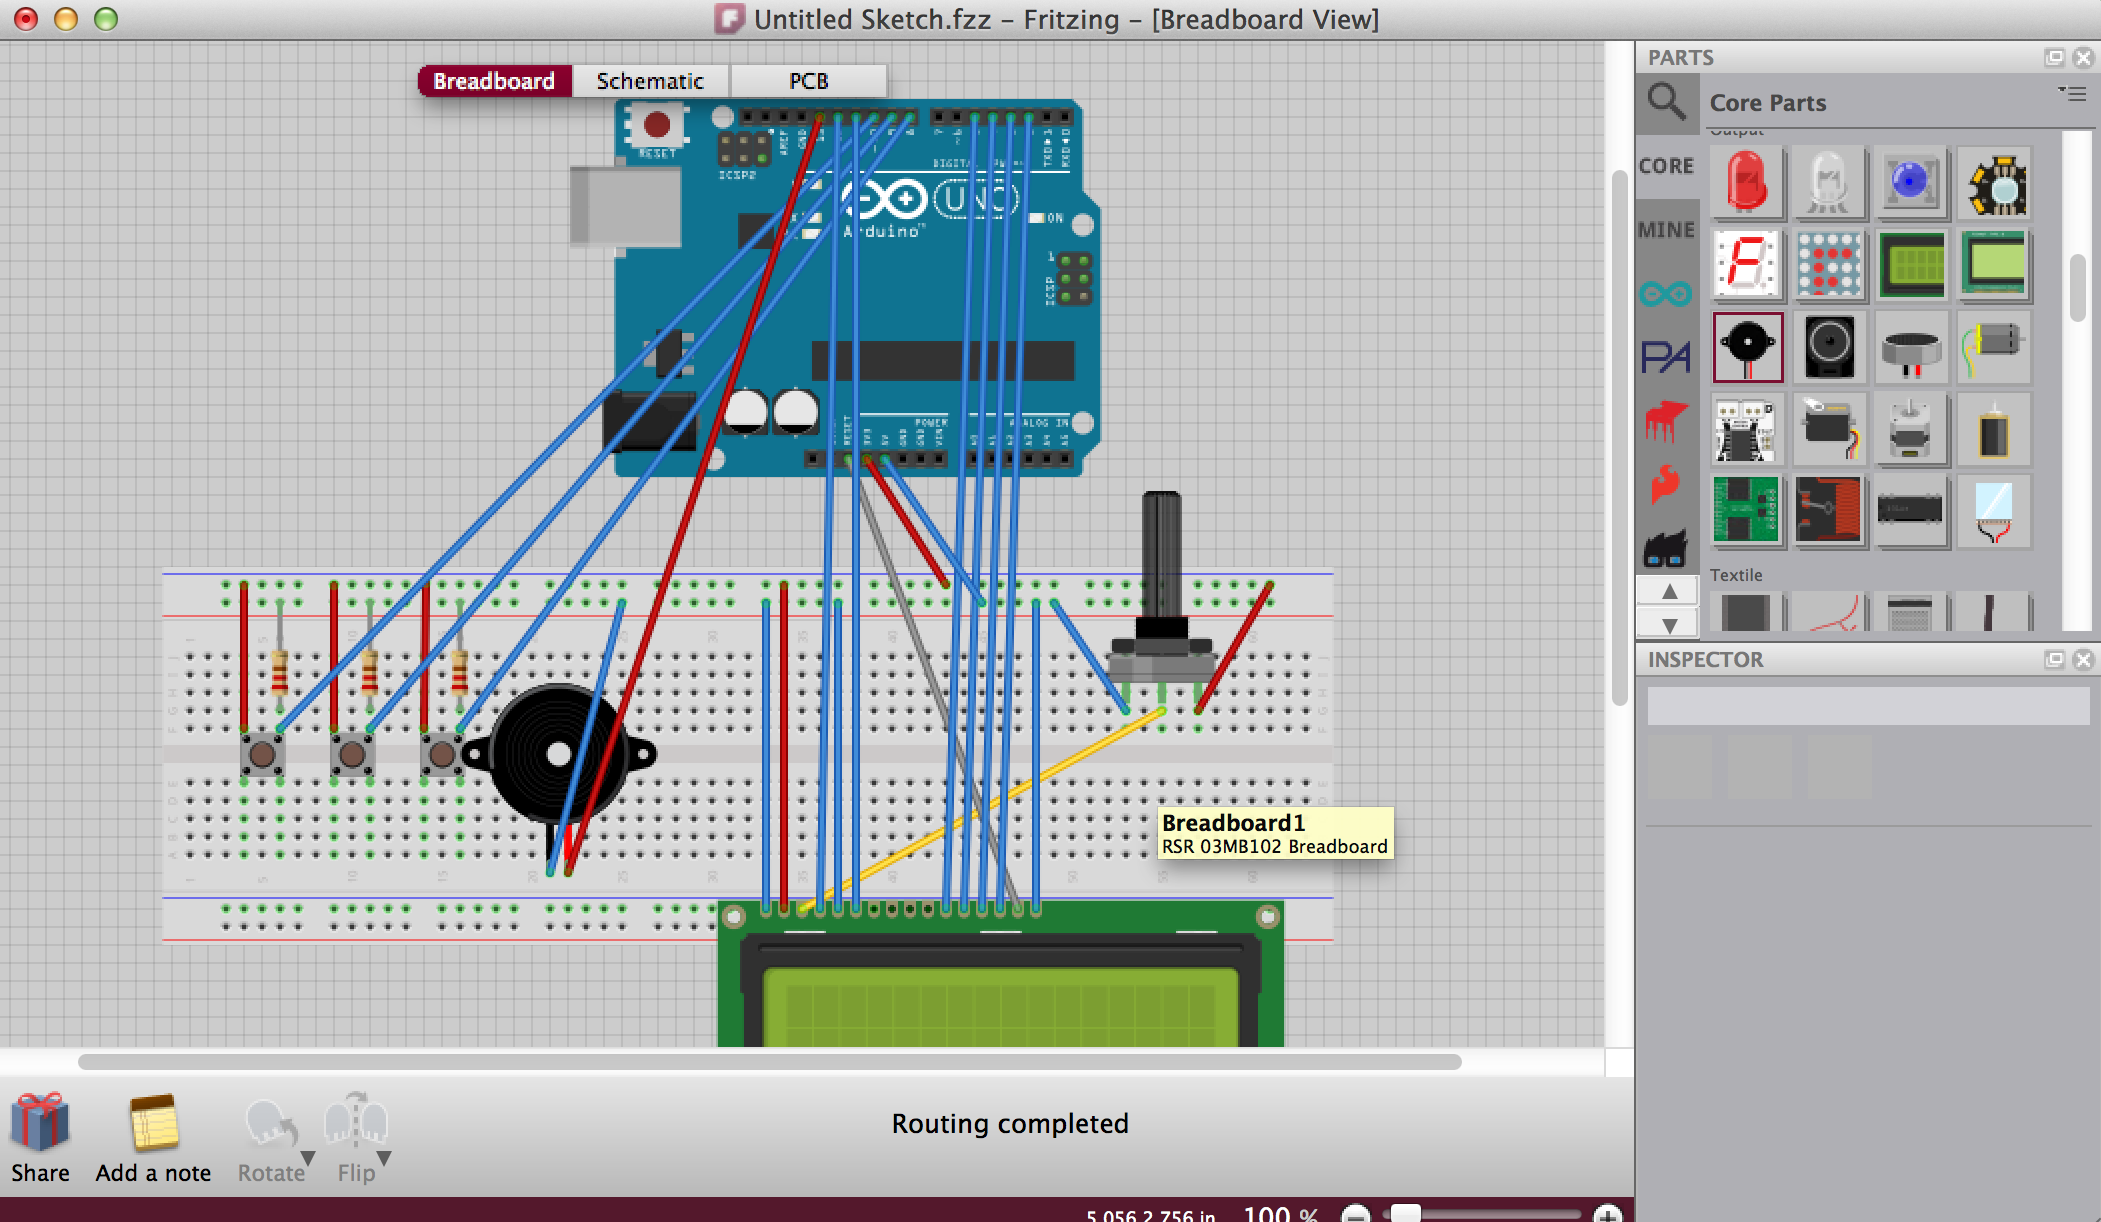Float the Parts panel window

[2054, 57]
